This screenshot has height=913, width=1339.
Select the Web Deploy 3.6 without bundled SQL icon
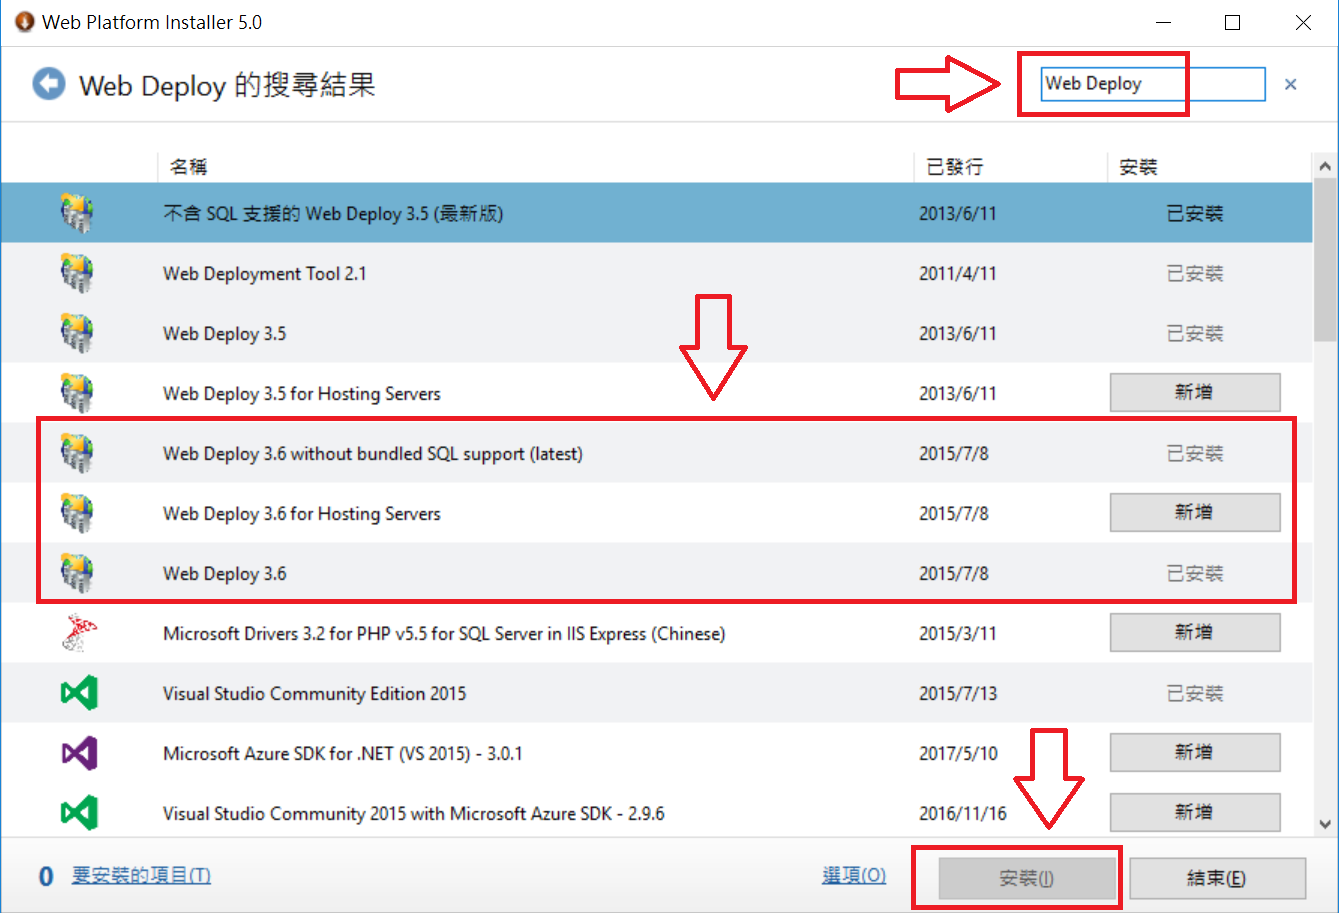(77, 453)
